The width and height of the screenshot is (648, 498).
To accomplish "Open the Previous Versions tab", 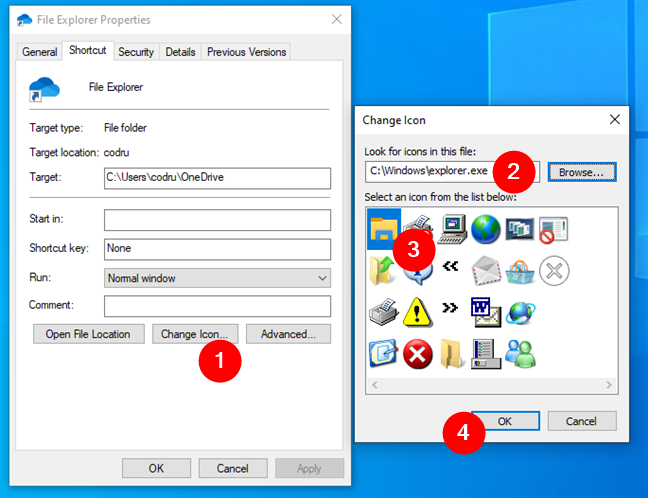I will pyautogui.click(x=246, y=52).
